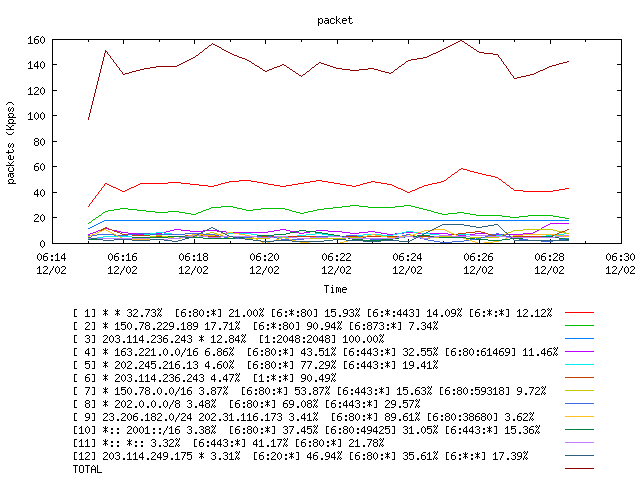The image size is (640, 480).
Task: Click yellow-olive line swatch for entry 7
Action: [x=579, y=391]
